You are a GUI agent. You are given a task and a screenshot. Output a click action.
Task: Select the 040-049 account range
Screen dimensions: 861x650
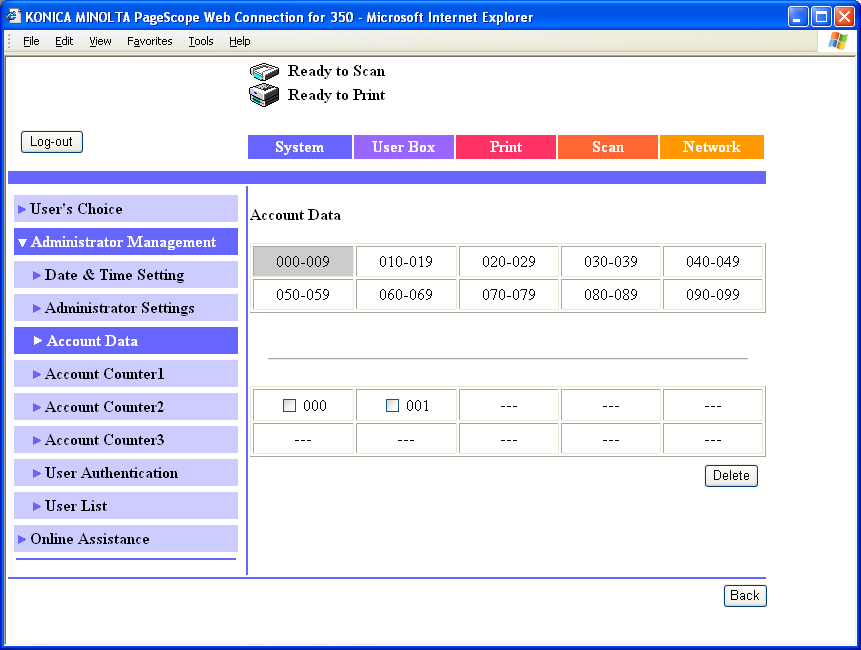point(713,261)
